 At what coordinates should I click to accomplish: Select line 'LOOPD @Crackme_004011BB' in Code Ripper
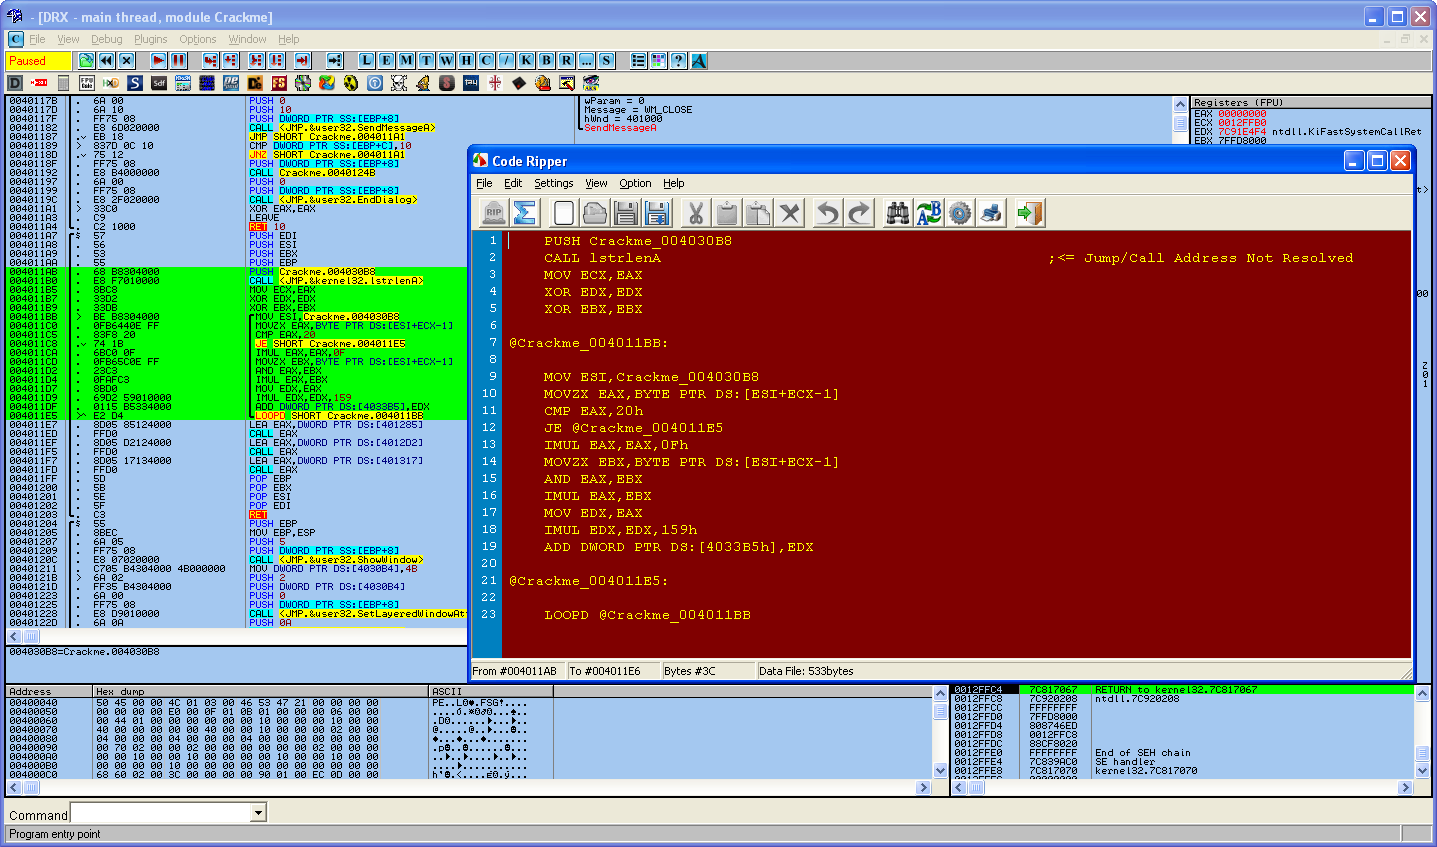tap(647, 615)
